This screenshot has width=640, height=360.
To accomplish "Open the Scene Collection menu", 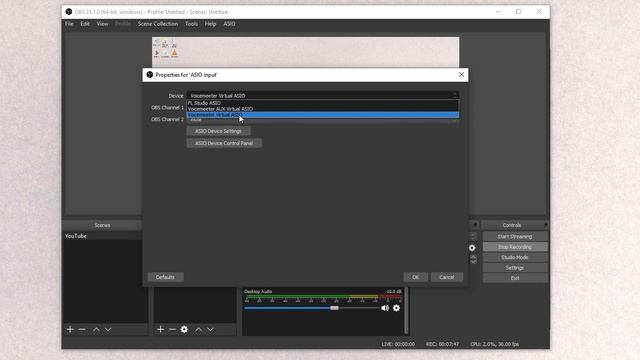I will click(158, 24).
